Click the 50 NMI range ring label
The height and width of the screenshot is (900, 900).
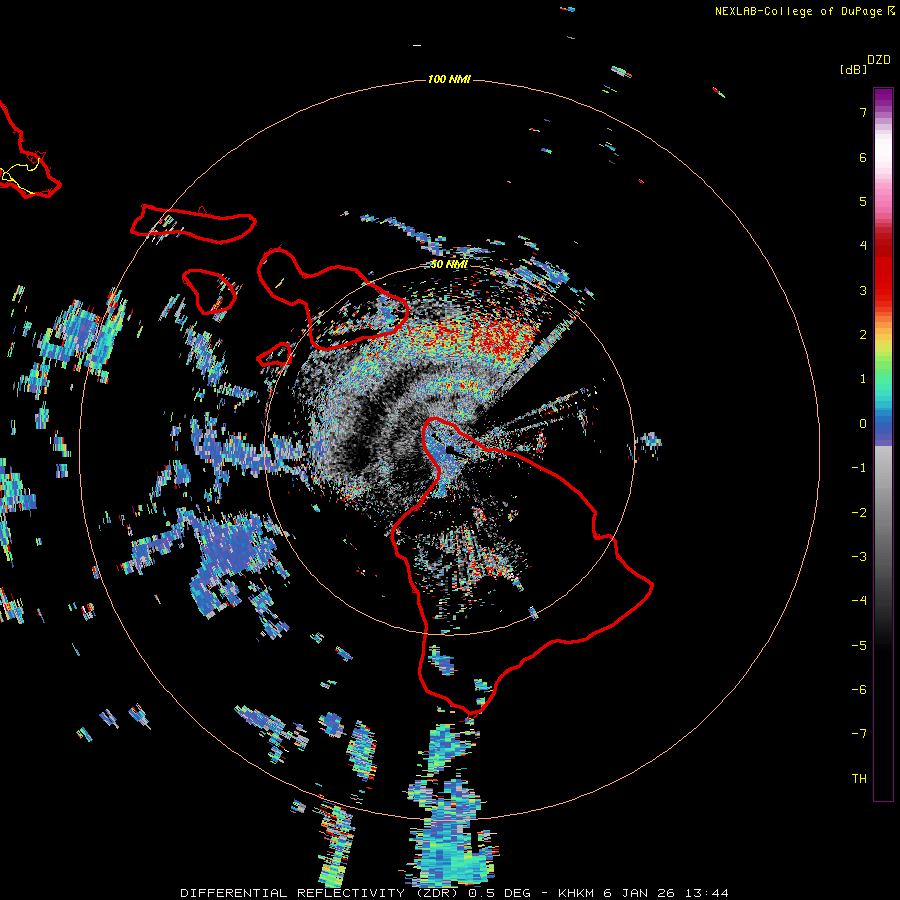coord(449,264)
